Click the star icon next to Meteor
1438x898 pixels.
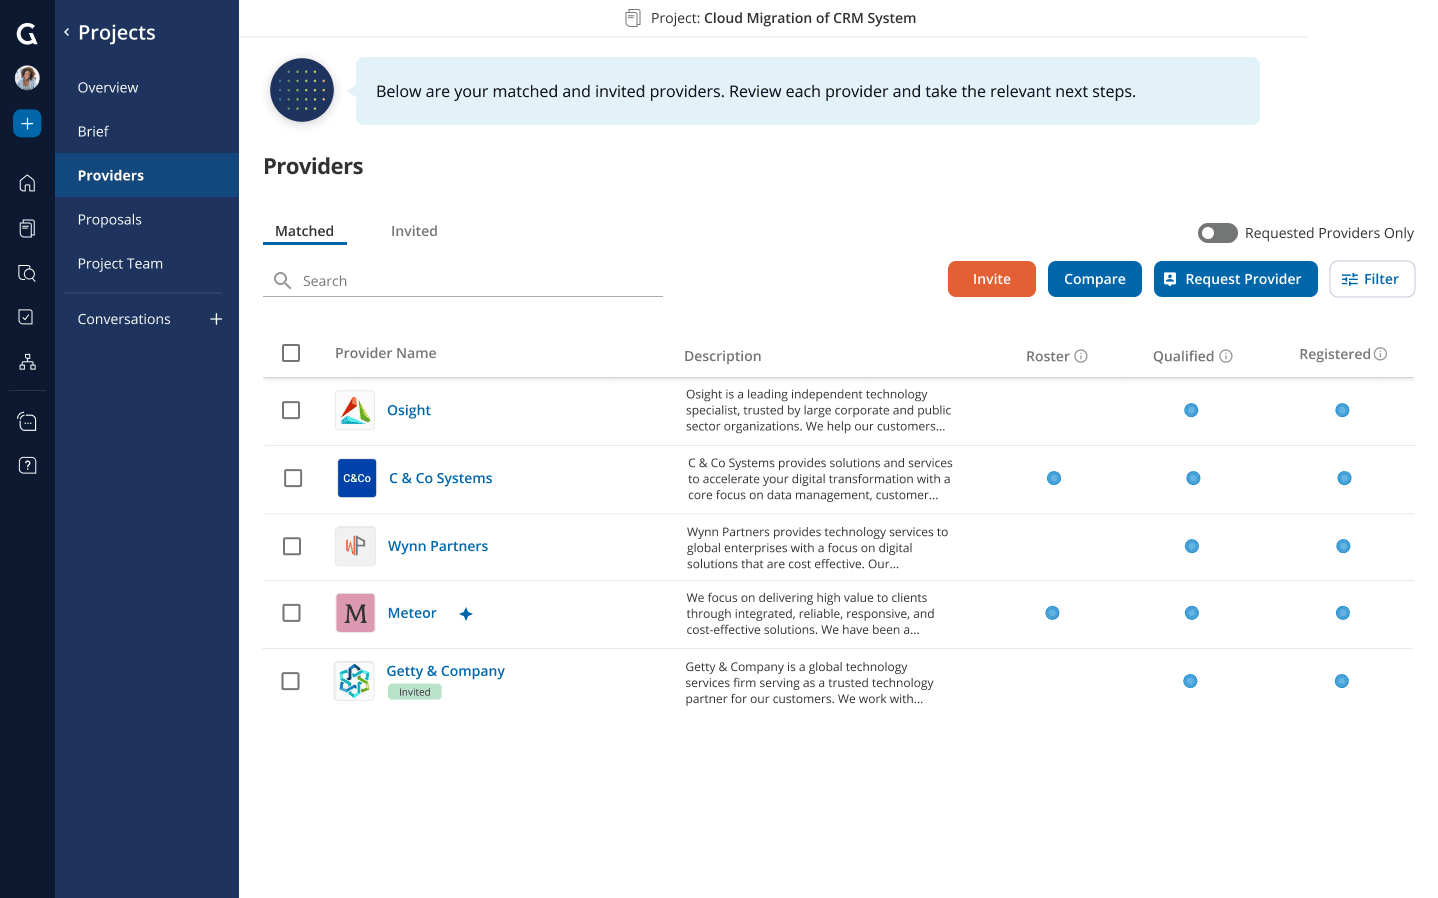tap(466, 613)
